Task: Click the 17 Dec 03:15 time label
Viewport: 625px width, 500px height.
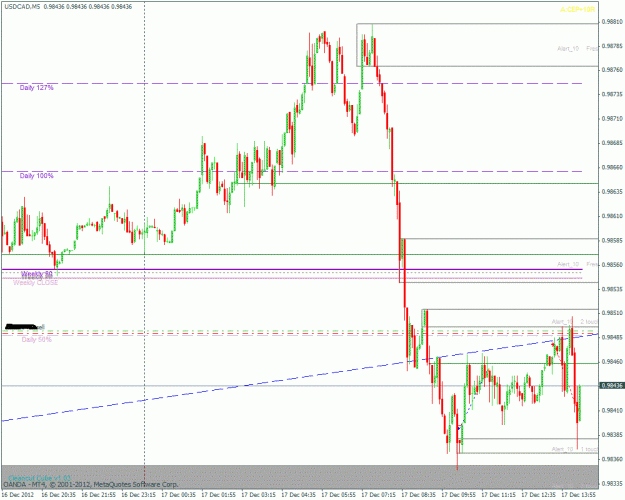Action: 258,495
